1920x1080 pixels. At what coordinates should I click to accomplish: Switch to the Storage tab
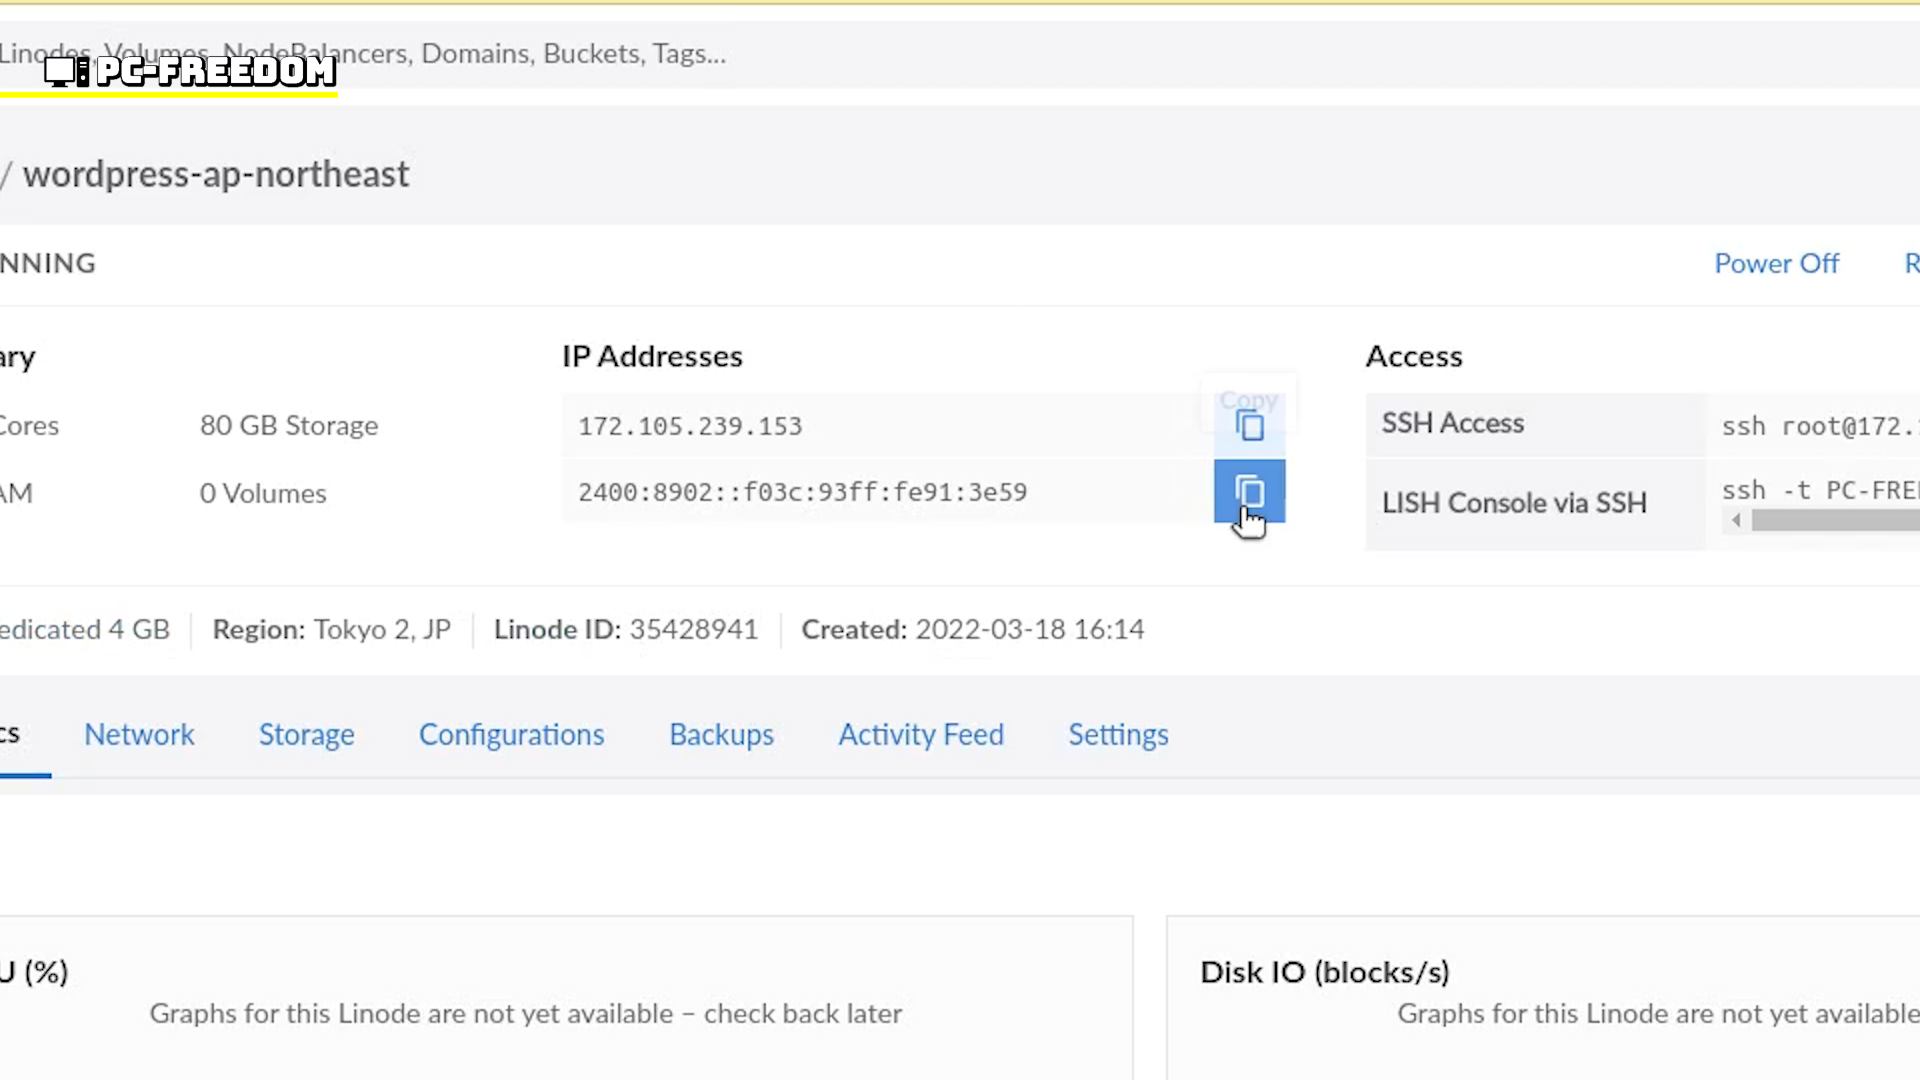[x=306, y=735]
